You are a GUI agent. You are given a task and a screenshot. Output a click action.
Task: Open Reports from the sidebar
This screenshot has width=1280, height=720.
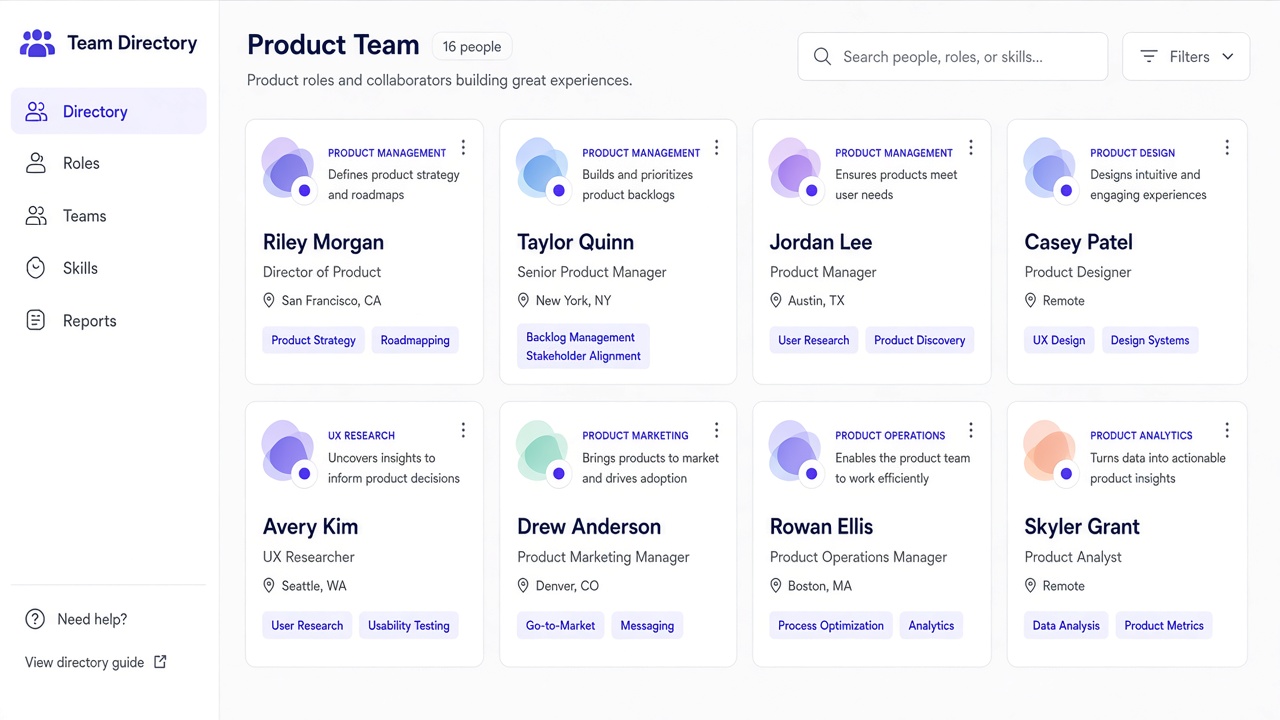tap(109, 321)
